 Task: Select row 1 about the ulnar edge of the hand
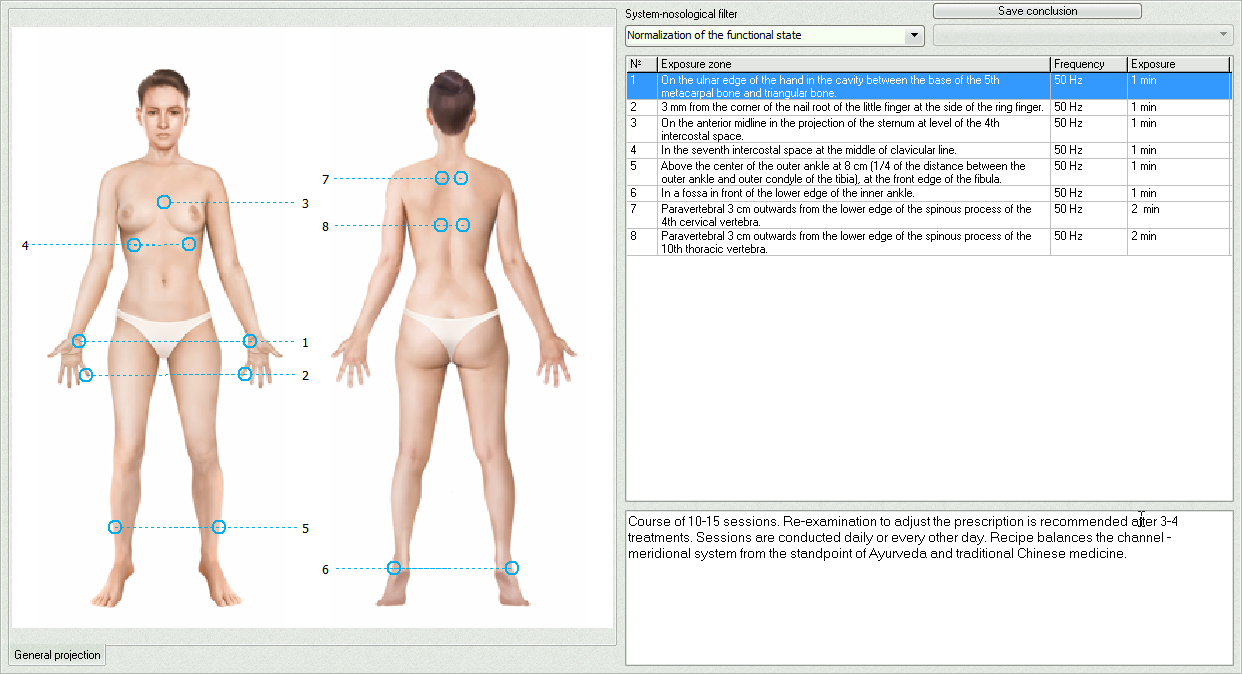929,86
